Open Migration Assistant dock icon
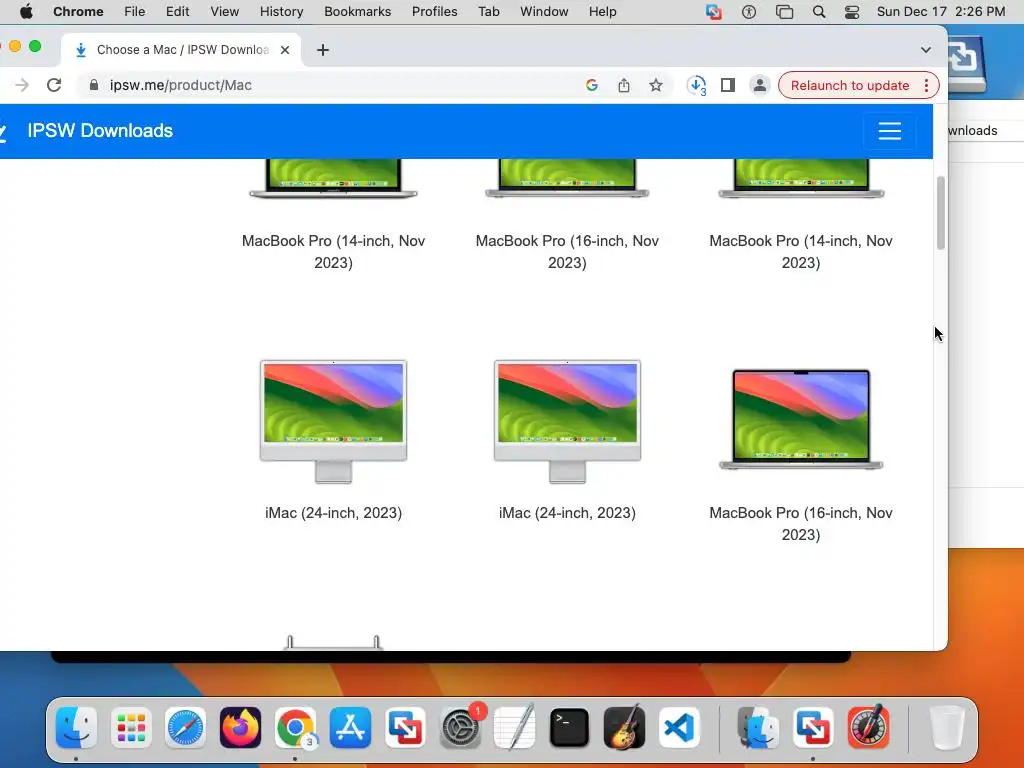This screenshot has width=1024, height=768. pyautogui.click(x=758, y=727)
